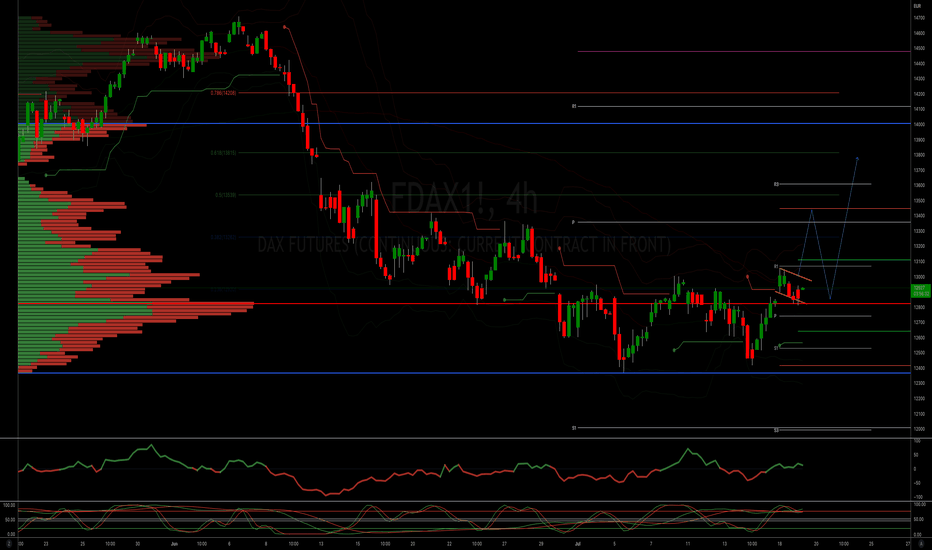Image resolution: width=932 pixels, height=550 pixels.
Task: Select the blue projected price path arrow
Action: coord(828,228)
